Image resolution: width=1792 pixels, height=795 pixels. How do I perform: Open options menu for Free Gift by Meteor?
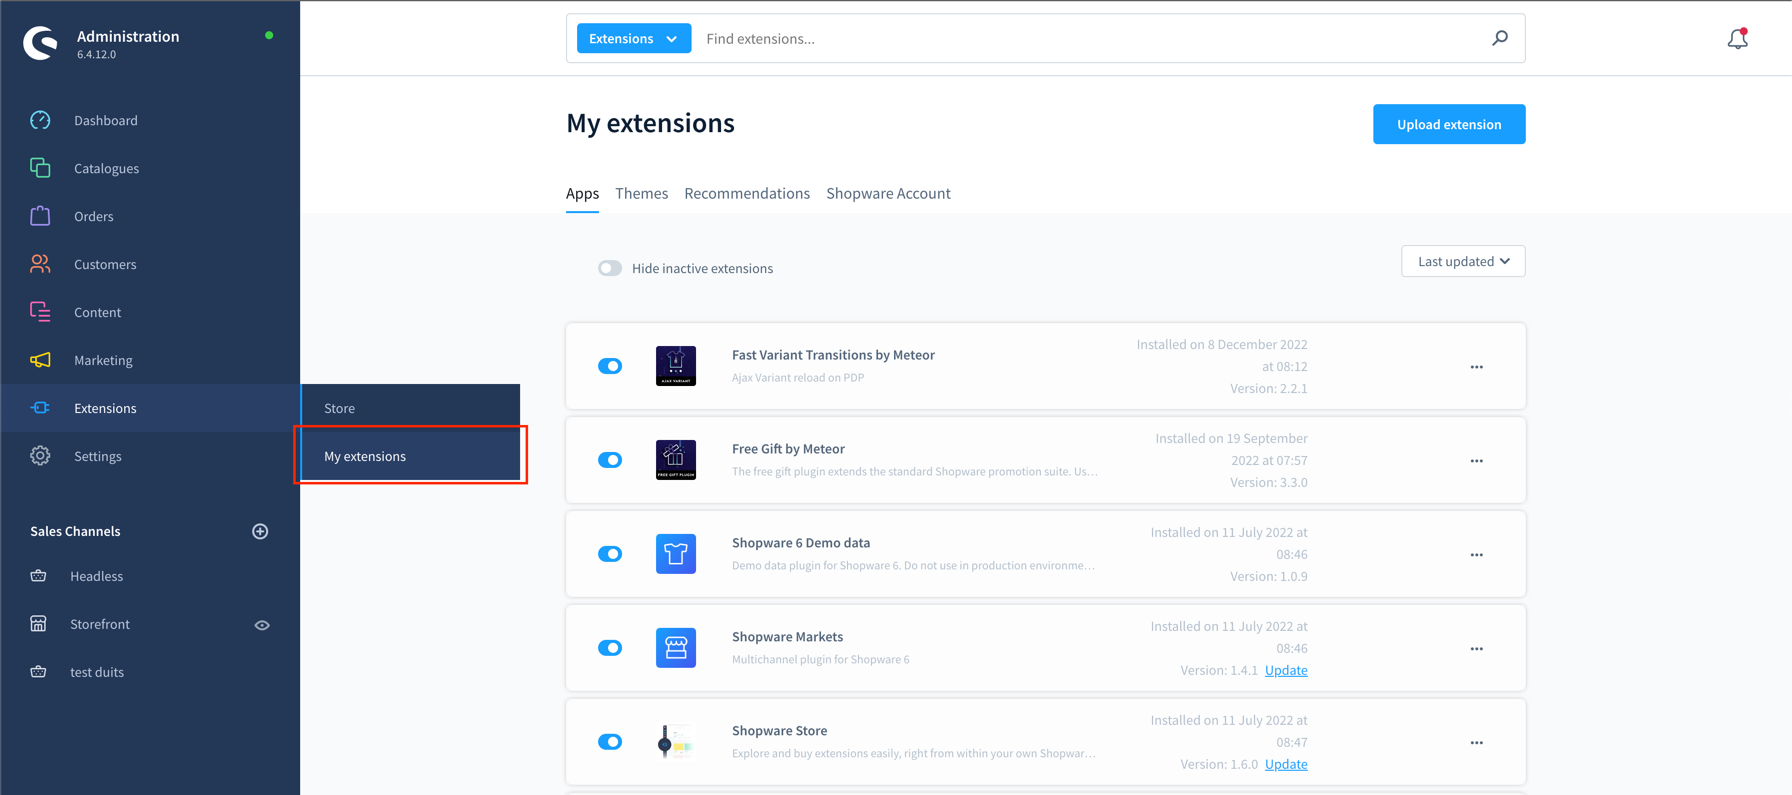[1477, 461]
